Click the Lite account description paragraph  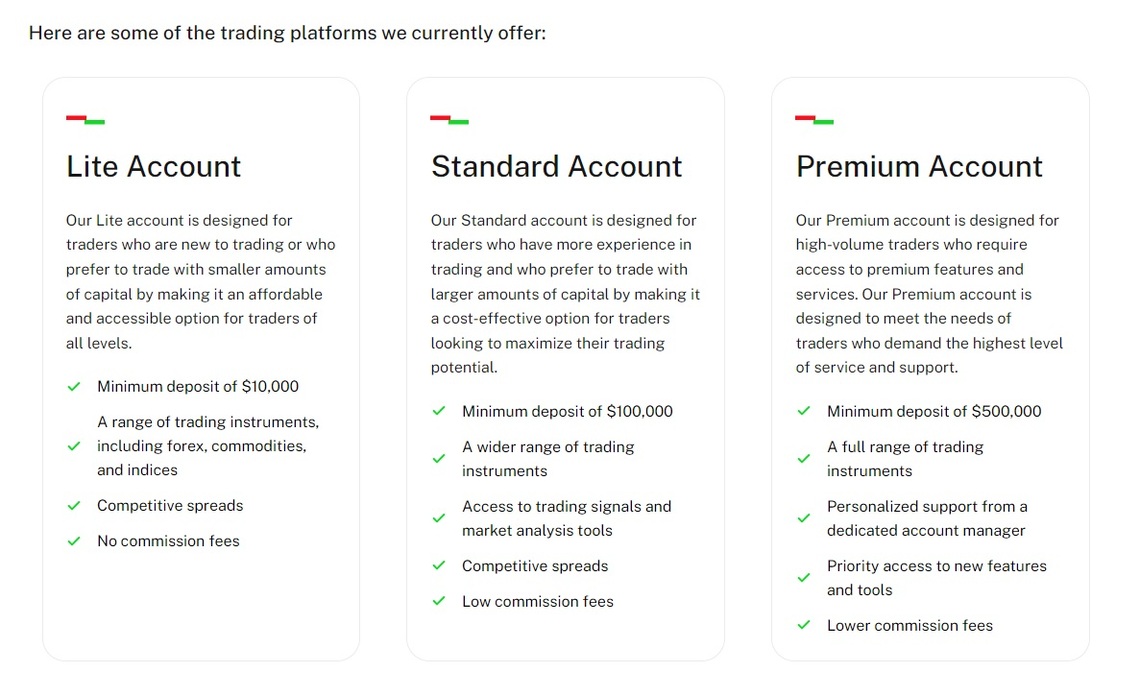coord(201,281)
